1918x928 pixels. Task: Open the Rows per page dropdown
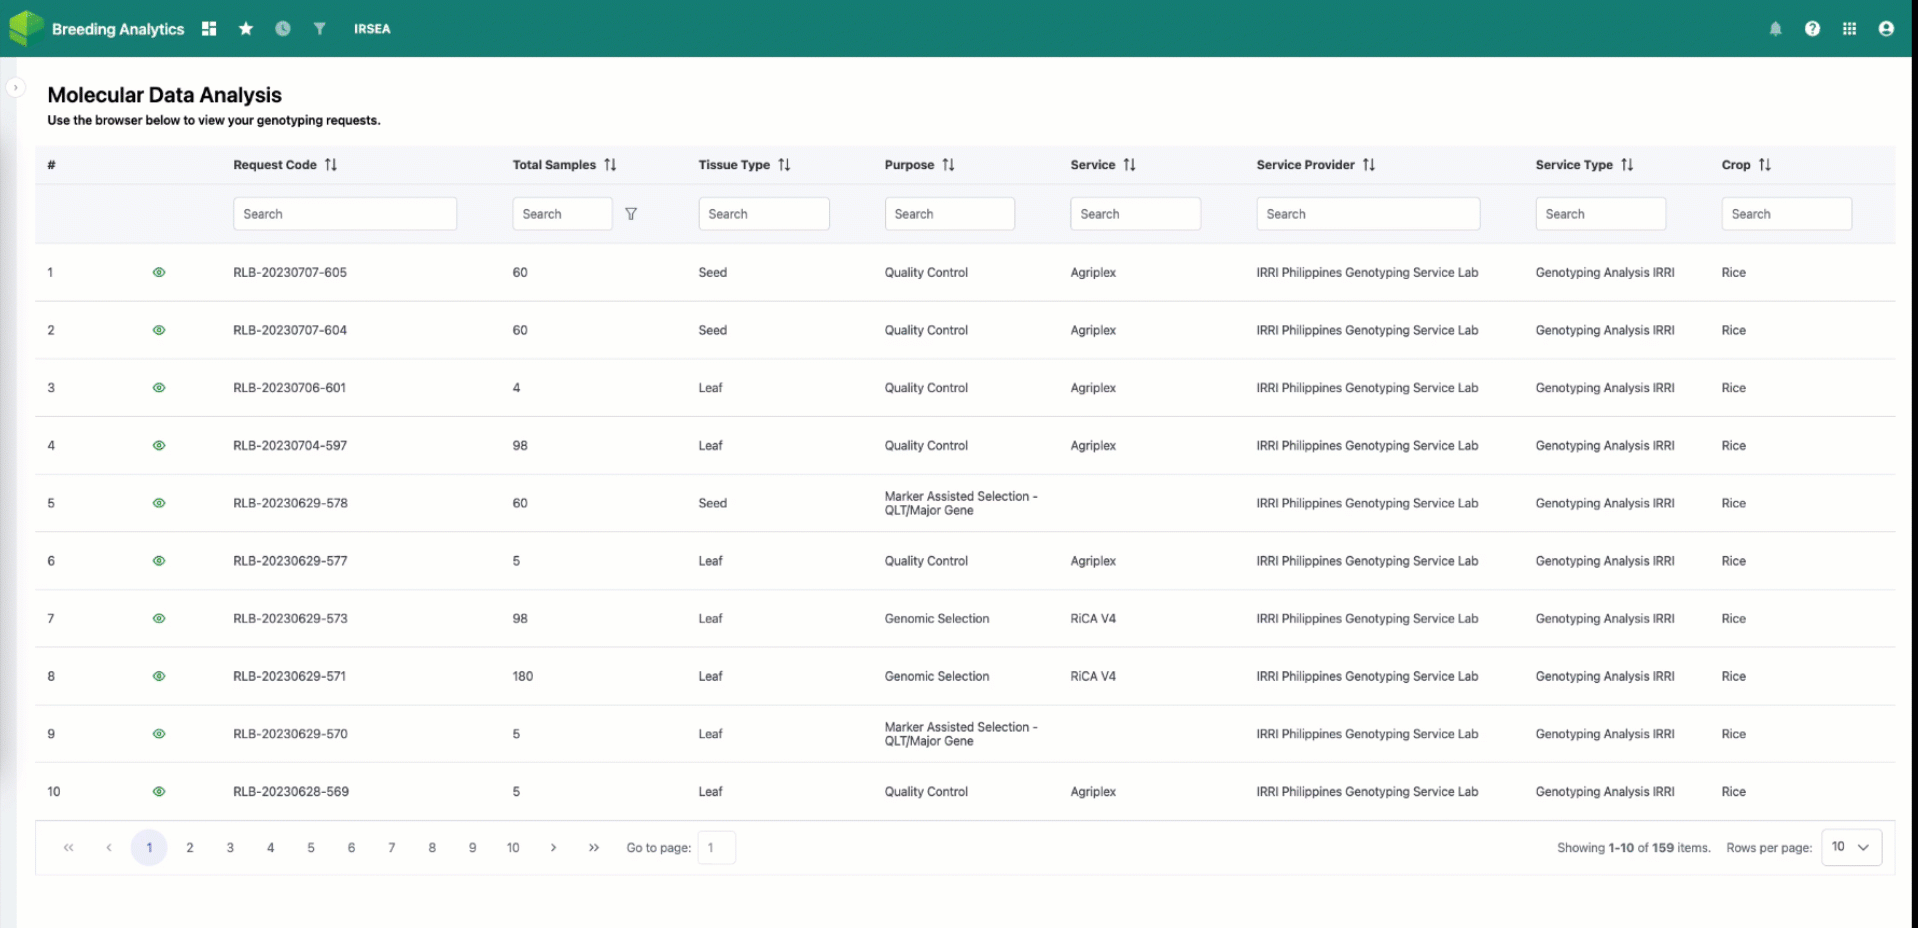pyautogui.click(x=1851, y=847)
